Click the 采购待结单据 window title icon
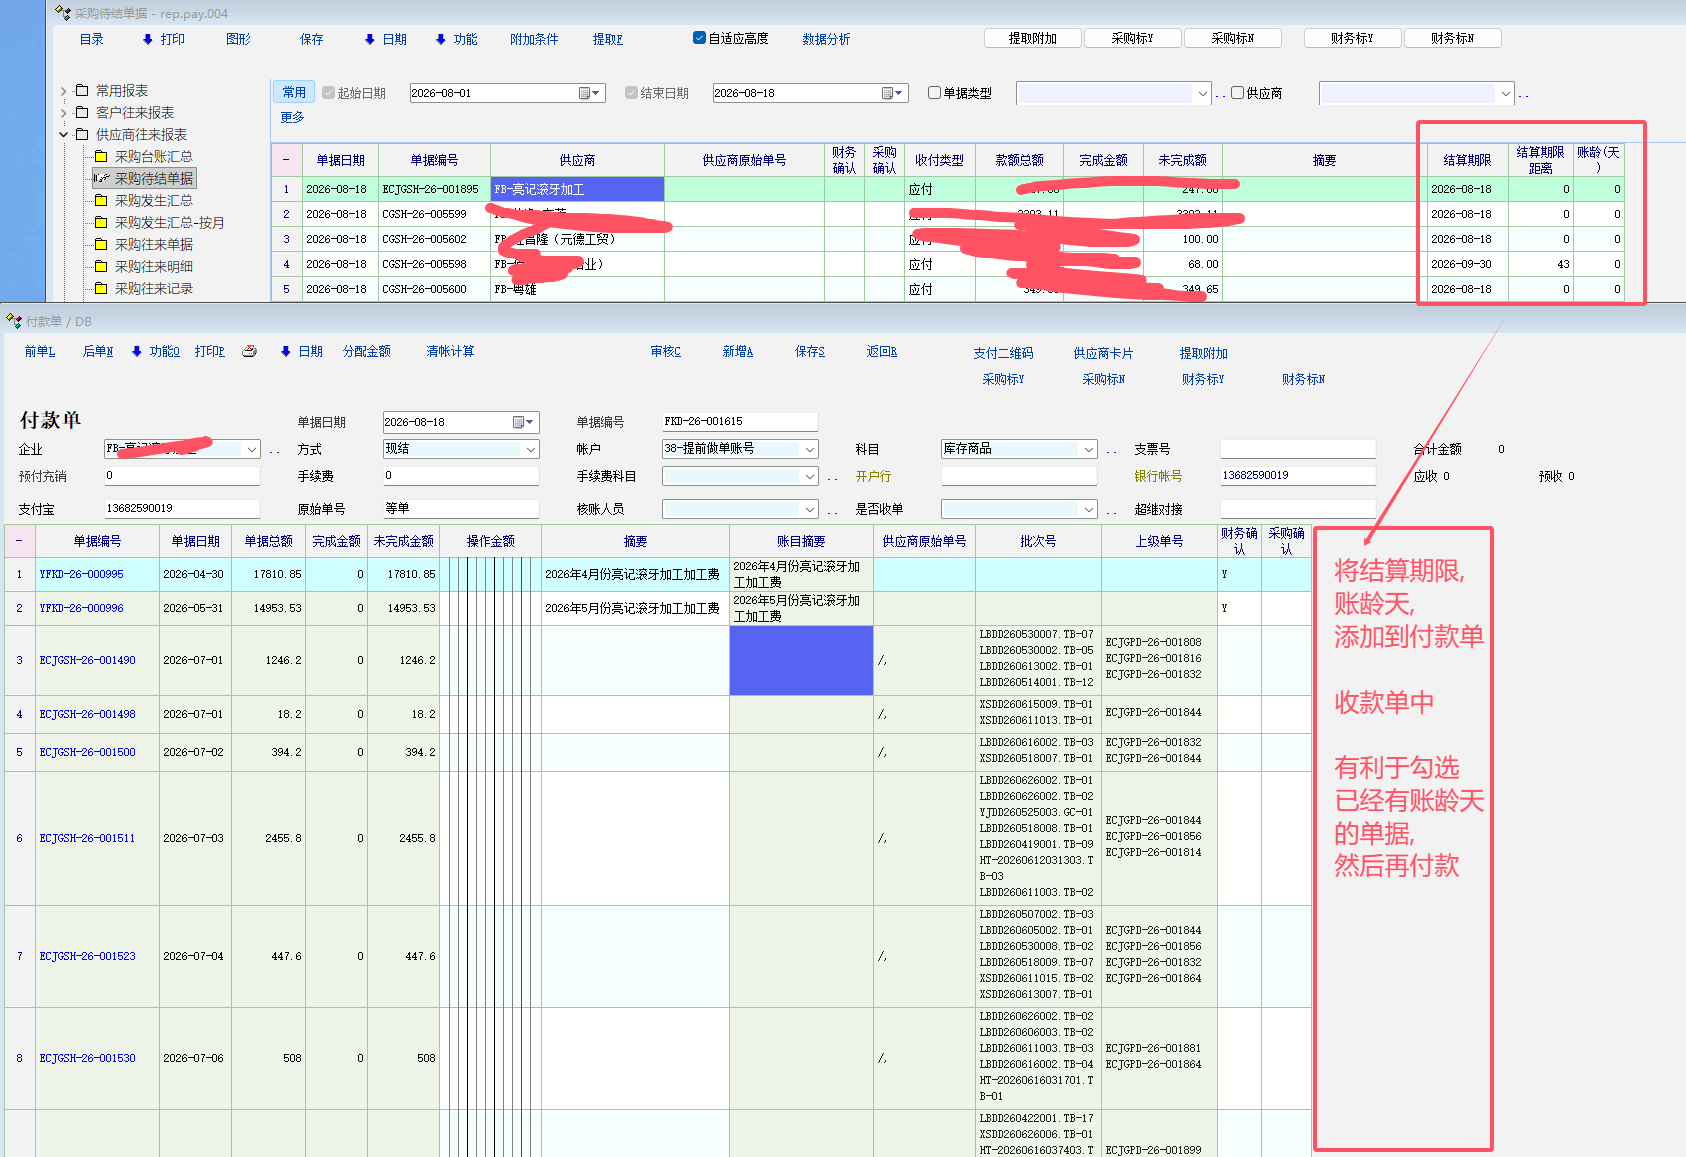1686x1157 pixels. click(x=63, y=13)
